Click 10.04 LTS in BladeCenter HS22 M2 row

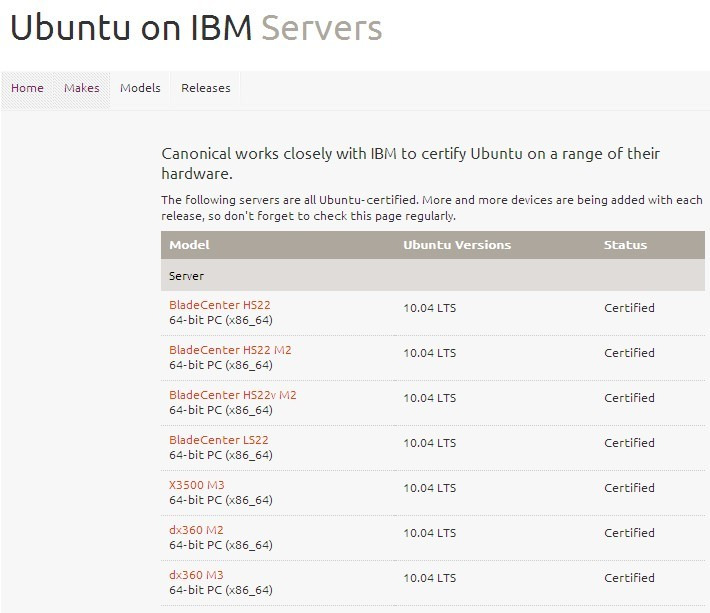[430, 353]
